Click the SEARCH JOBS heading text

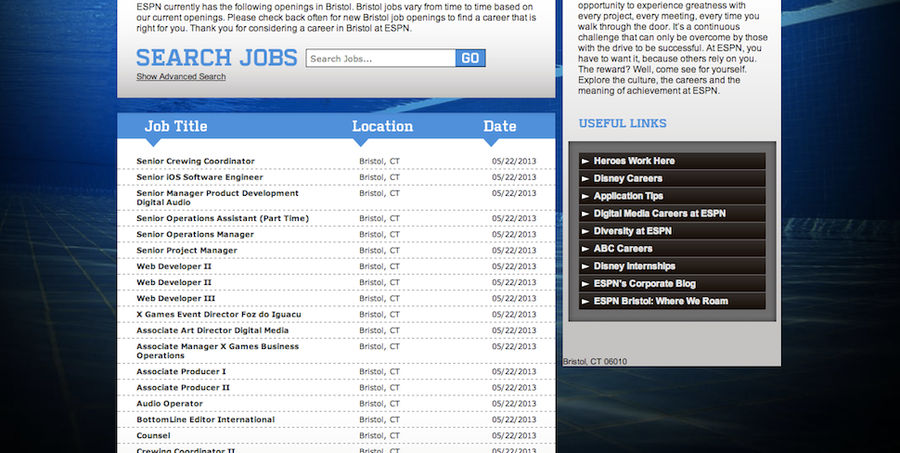click(217, 57)
